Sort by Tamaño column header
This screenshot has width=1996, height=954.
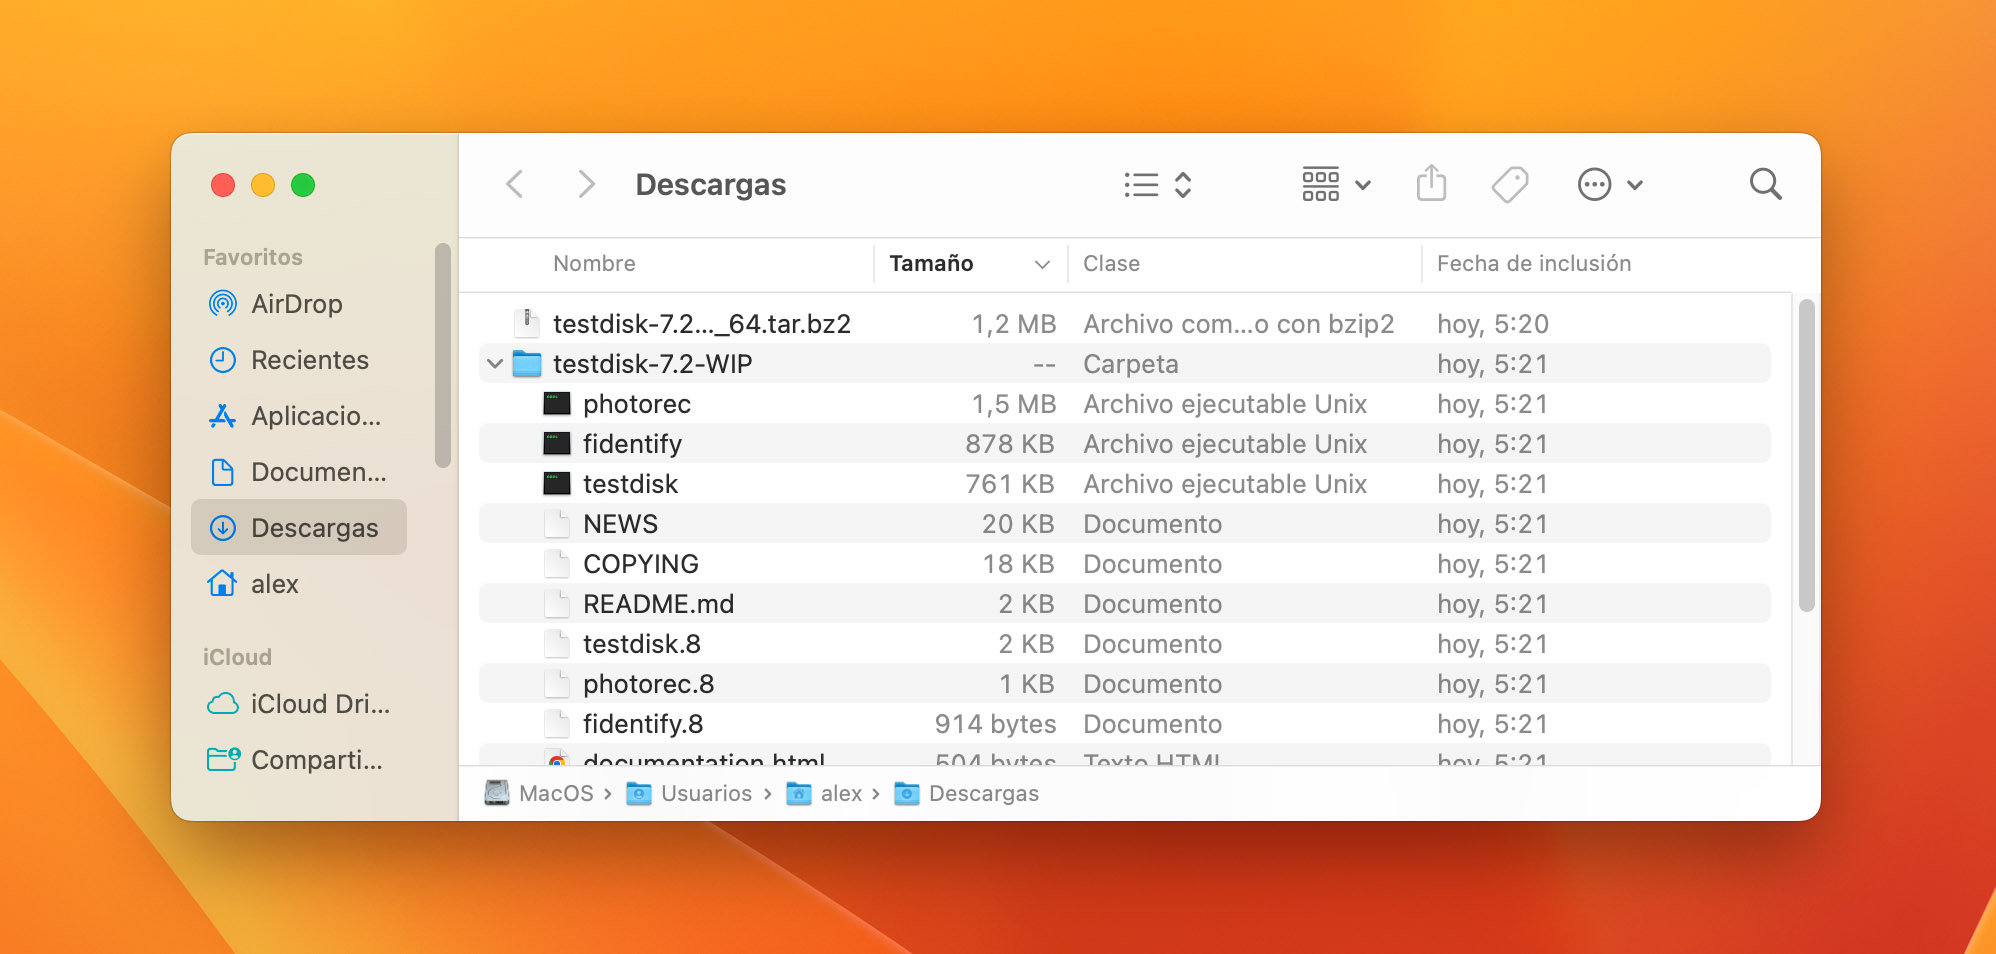931,263
